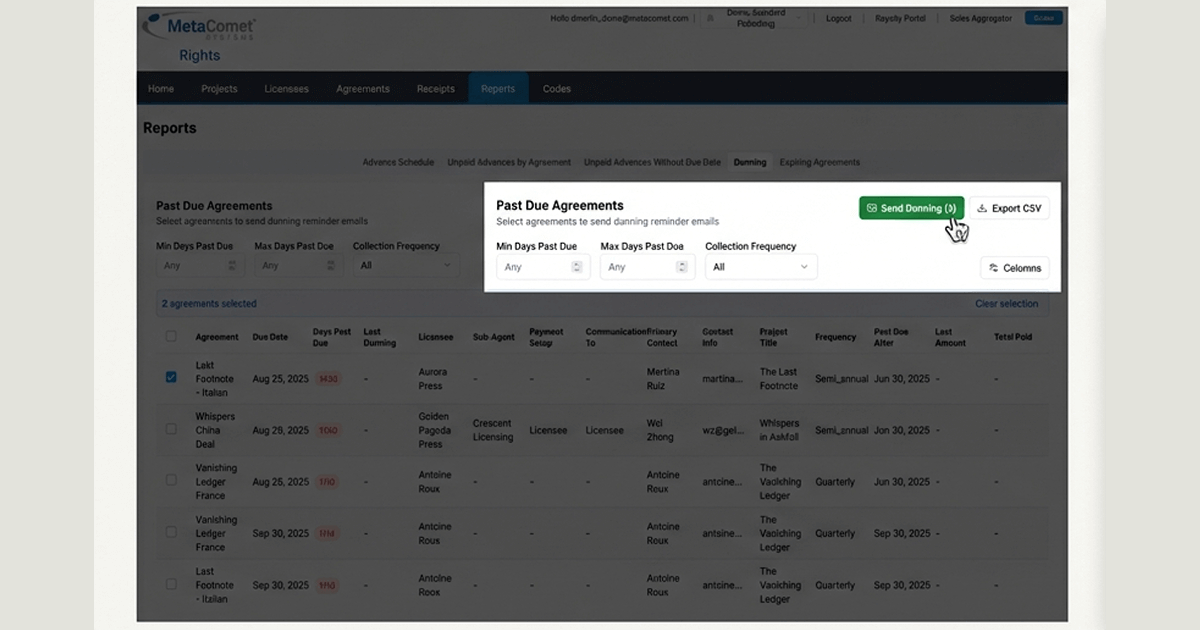This screenshot has width=1200, height=630.
Task: Click the download icon on Export CSV button
Action: [983, 208]
